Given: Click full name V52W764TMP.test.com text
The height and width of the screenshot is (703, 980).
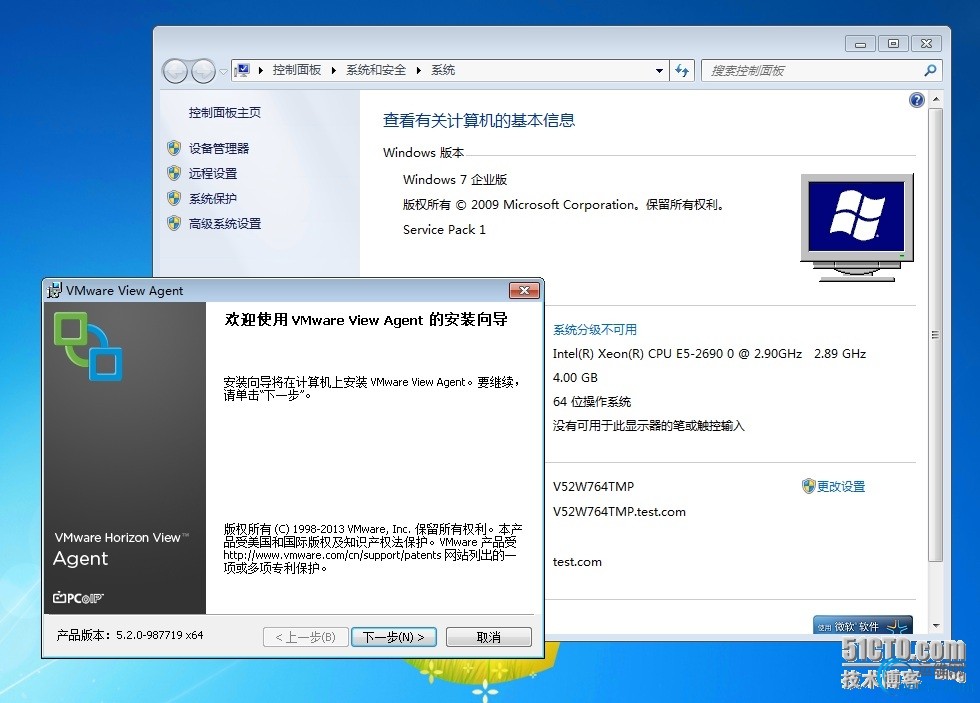Looking at the screenshot, I should point(619,512).
